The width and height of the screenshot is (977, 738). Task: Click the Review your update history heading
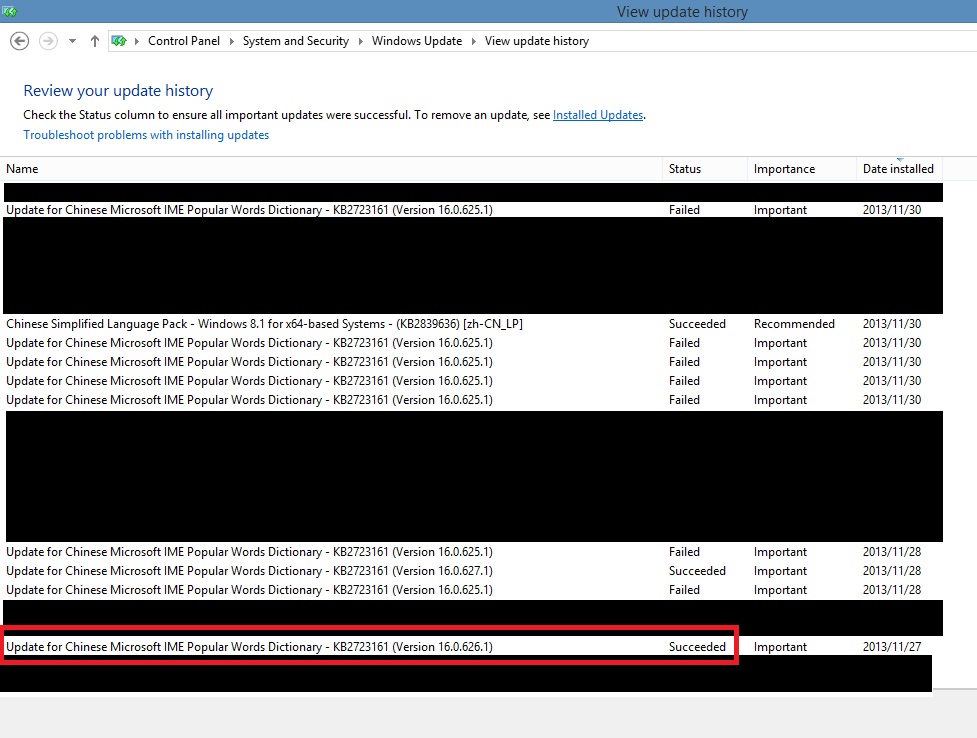coord(118,91)
